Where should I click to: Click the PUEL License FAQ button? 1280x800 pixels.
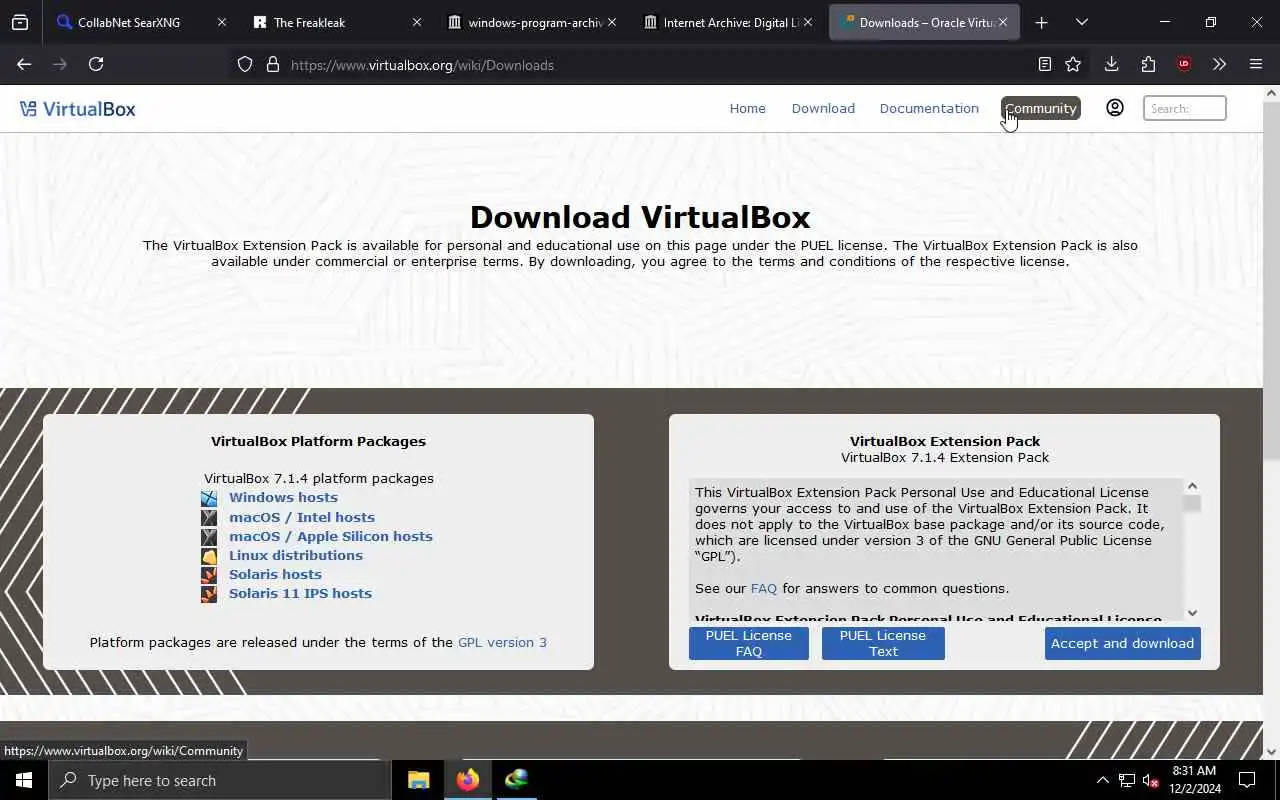click(x=749, y=643)
